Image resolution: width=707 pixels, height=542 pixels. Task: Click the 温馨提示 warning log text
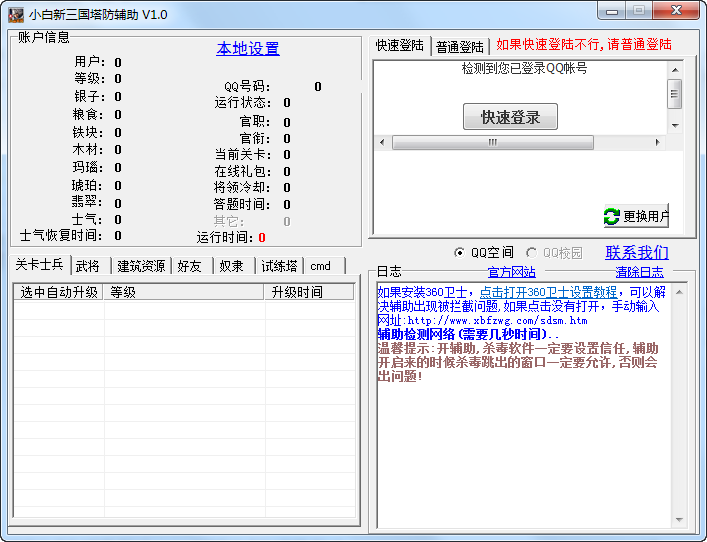coord(518,362)
